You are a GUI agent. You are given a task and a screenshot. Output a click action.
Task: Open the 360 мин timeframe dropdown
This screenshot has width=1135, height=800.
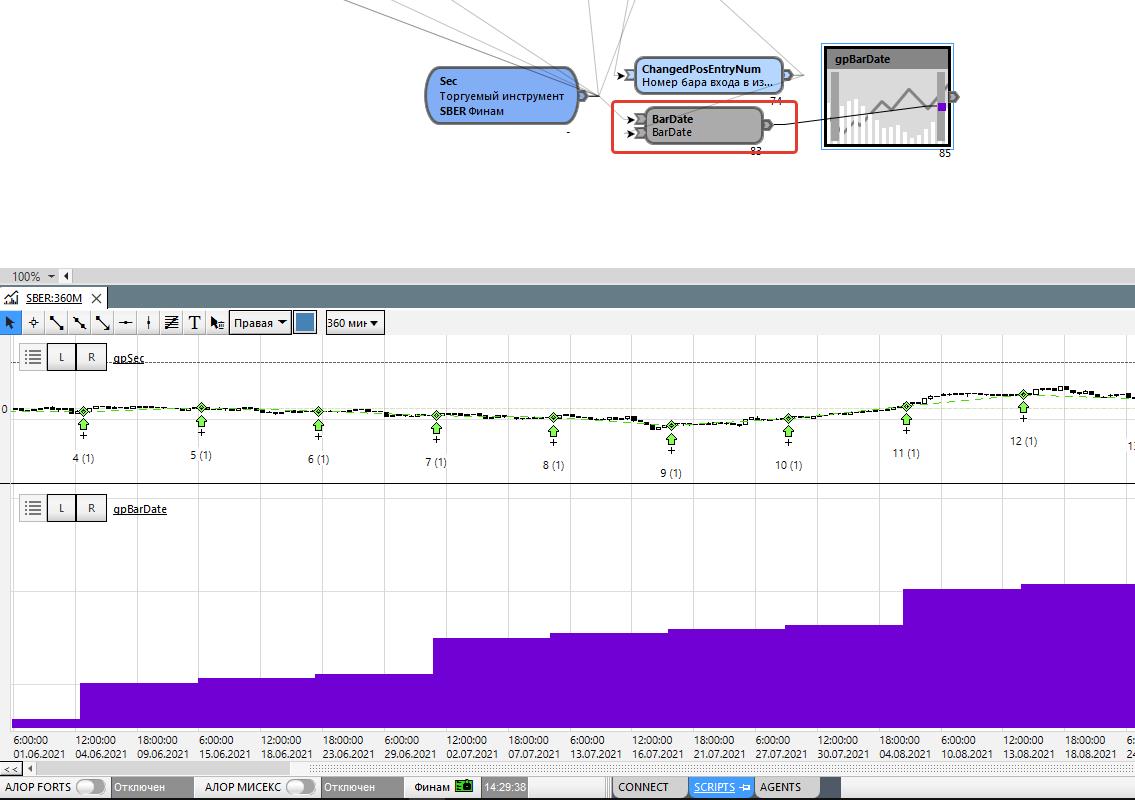pyautogui.click(x=354, y=323)
